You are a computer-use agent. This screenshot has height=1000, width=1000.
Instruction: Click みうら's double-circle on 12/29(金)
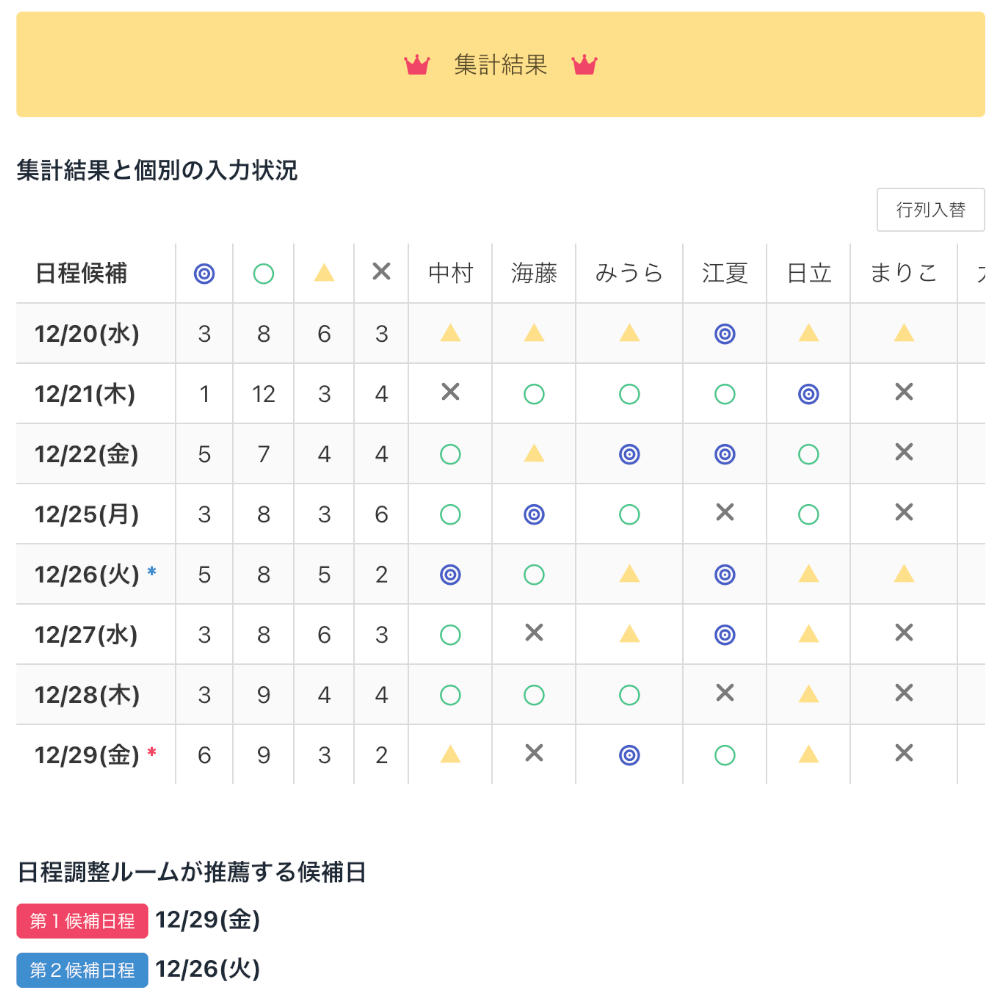pos(629,755)
